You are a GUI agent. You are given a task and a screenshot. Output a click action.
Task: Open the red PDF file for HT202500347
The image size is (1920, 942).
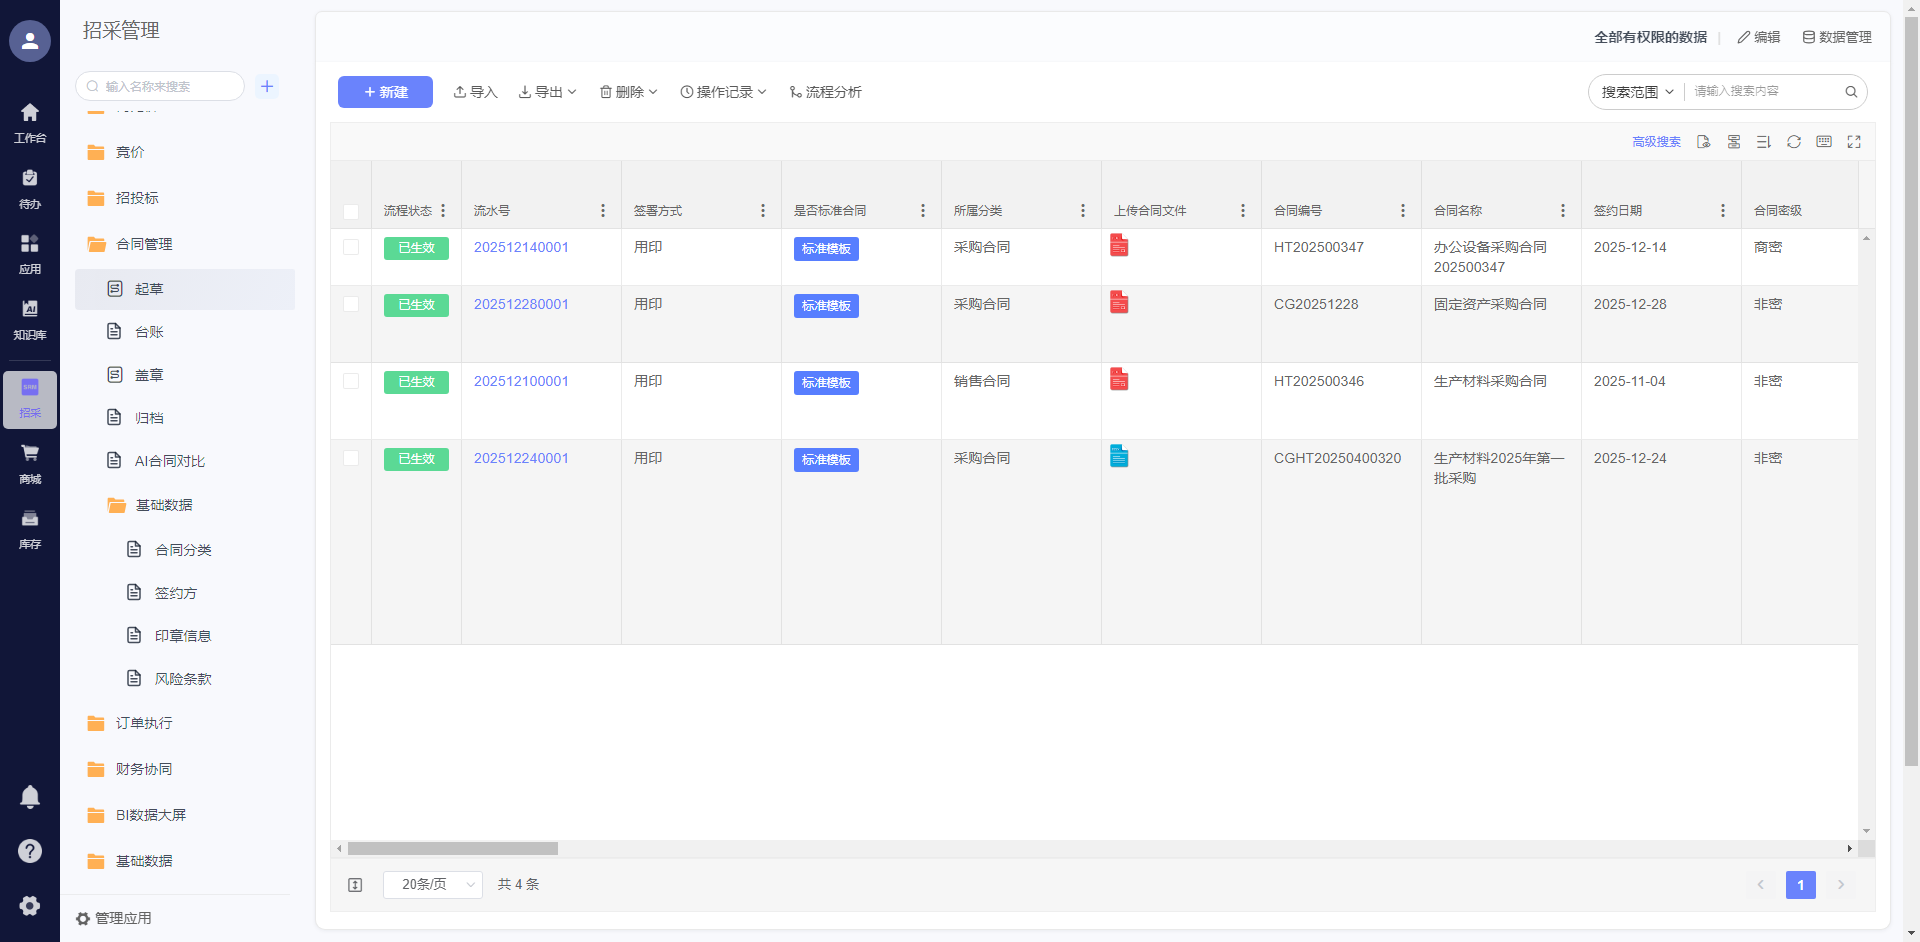pos(1119,246)
